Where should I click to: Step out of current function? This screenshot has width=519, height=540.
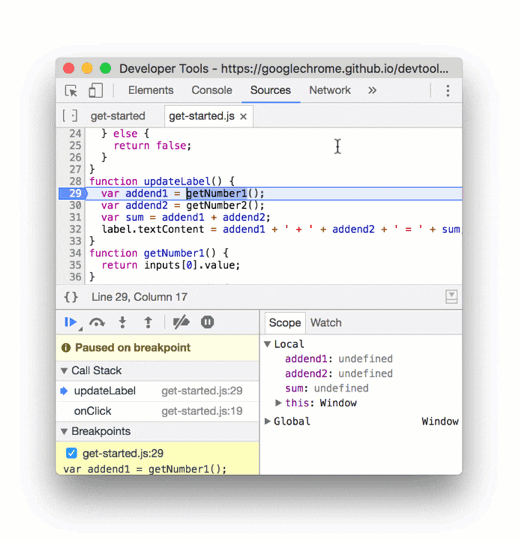(x=148, y=322)
